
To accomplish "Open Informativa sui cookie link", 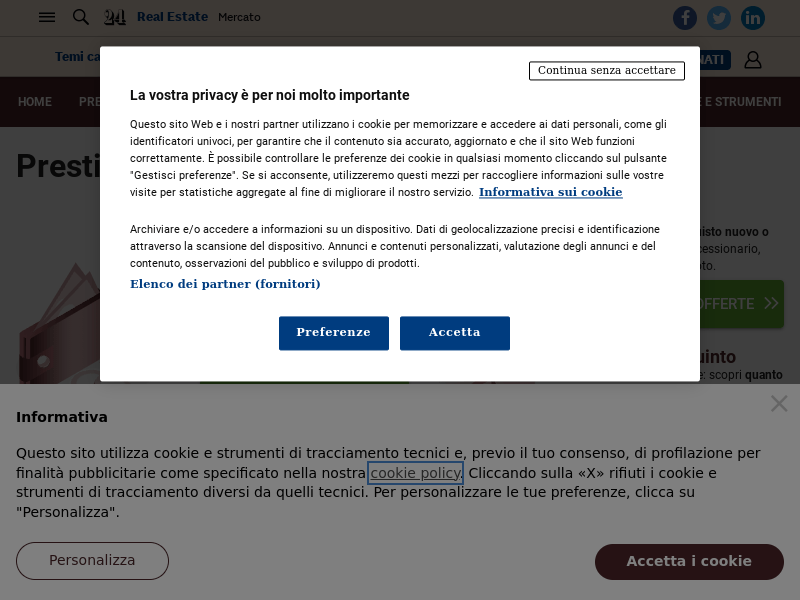I will (550, 192).
